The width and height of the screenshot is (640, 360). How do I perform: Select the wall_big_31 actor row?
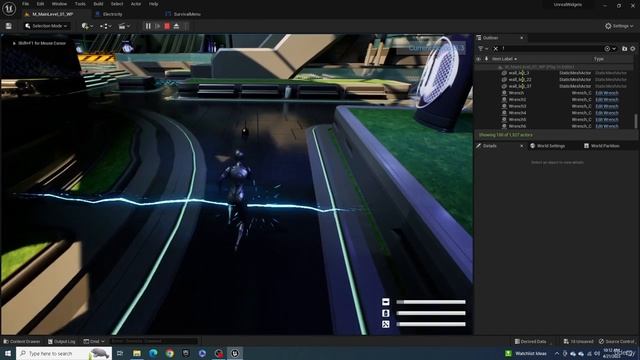(554, 86)
